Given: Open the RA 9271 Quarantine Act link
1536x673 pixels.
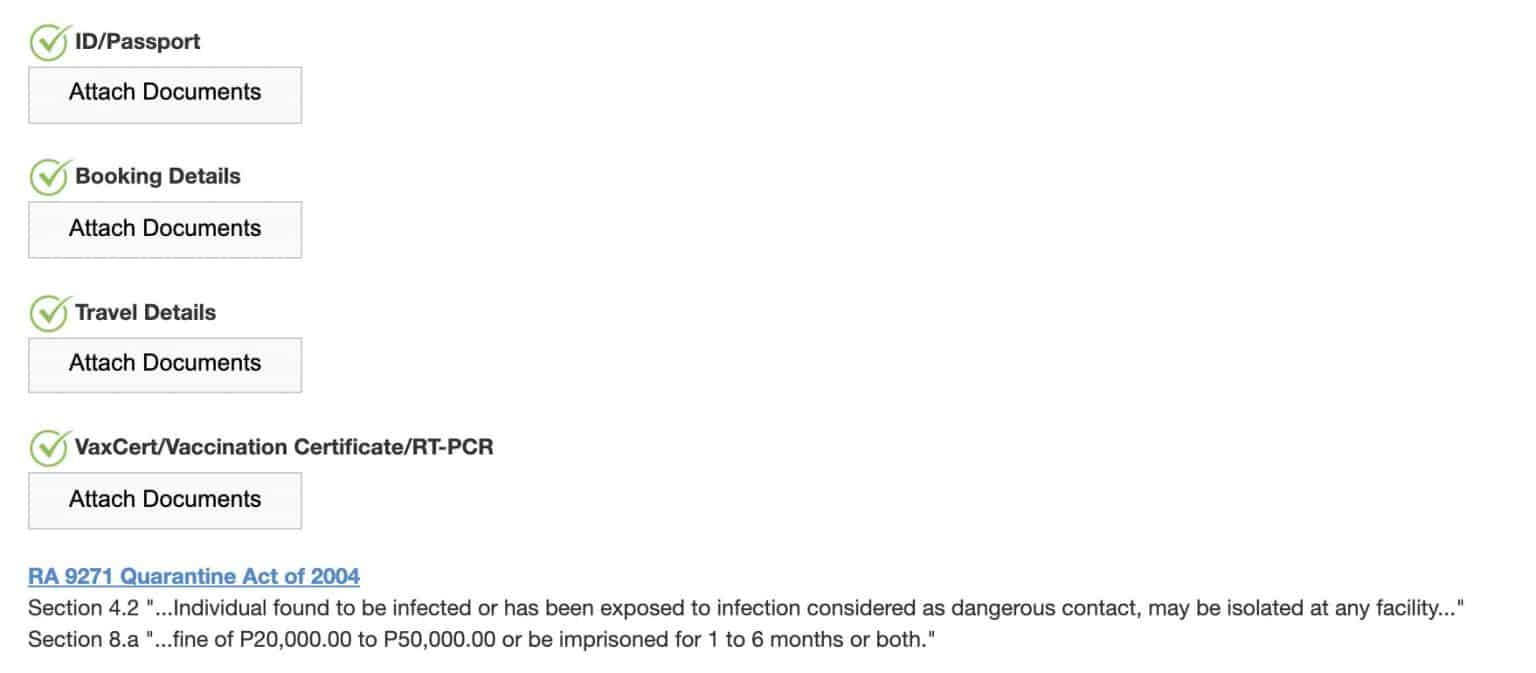Looking at the screenshot, I should point(194,577).
